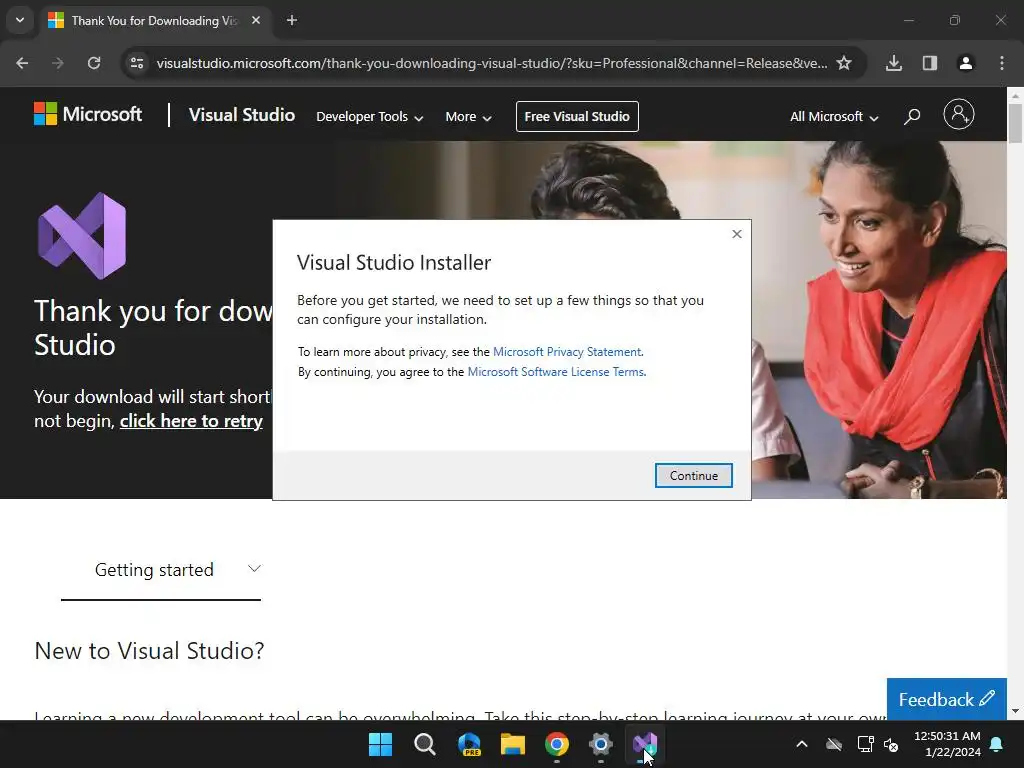Click the large Visual Studio logo on page

point(82,236)
